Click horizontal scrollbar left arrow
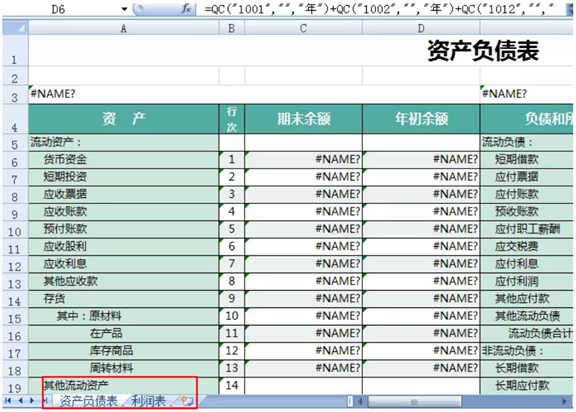576x412 pixels. click(x=360, y=401)
